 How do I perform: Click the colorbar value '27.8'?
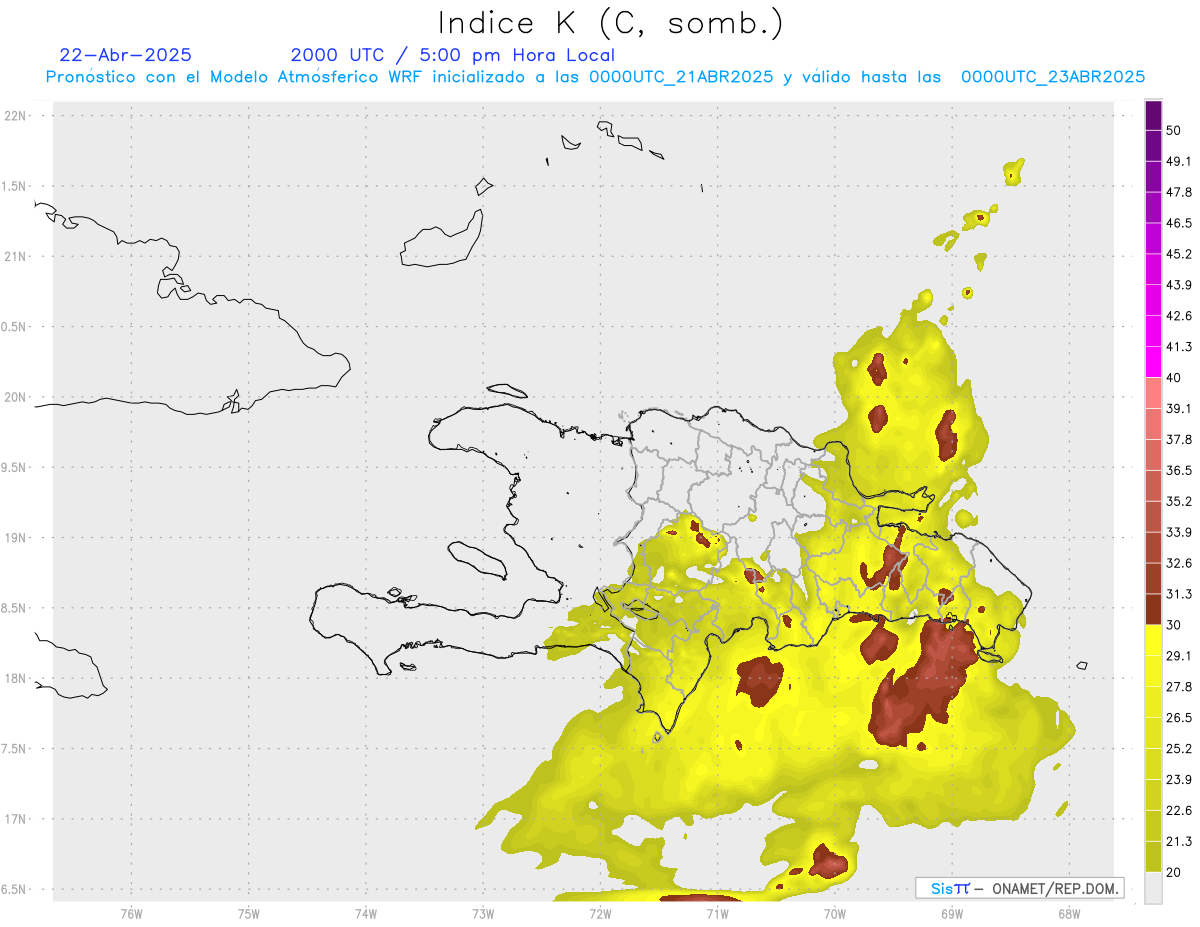coord(1179,686)
